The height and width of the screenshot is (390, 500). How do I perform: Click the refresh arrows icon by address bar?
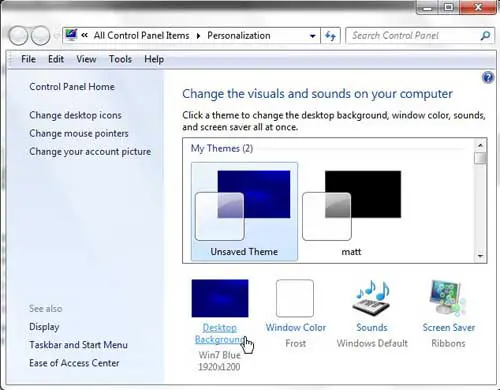[x=330, y=36]
